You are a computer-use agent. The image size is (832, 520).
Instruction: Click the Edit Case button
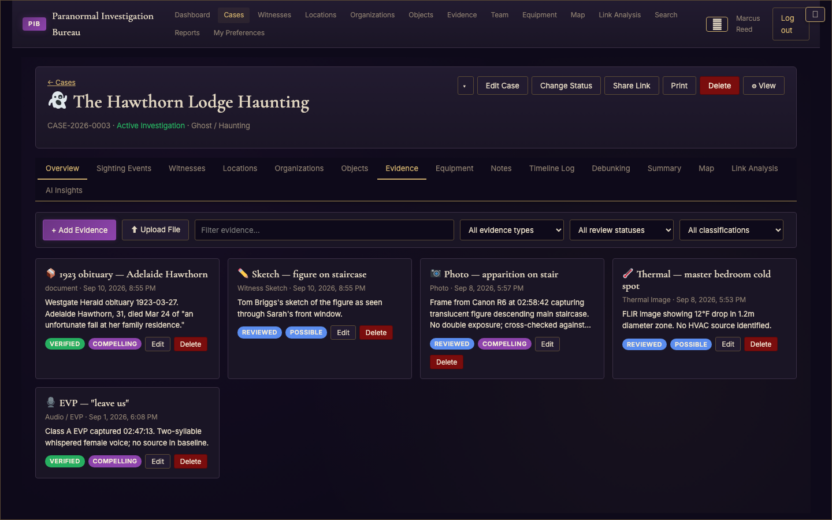[x=502, y=85]
